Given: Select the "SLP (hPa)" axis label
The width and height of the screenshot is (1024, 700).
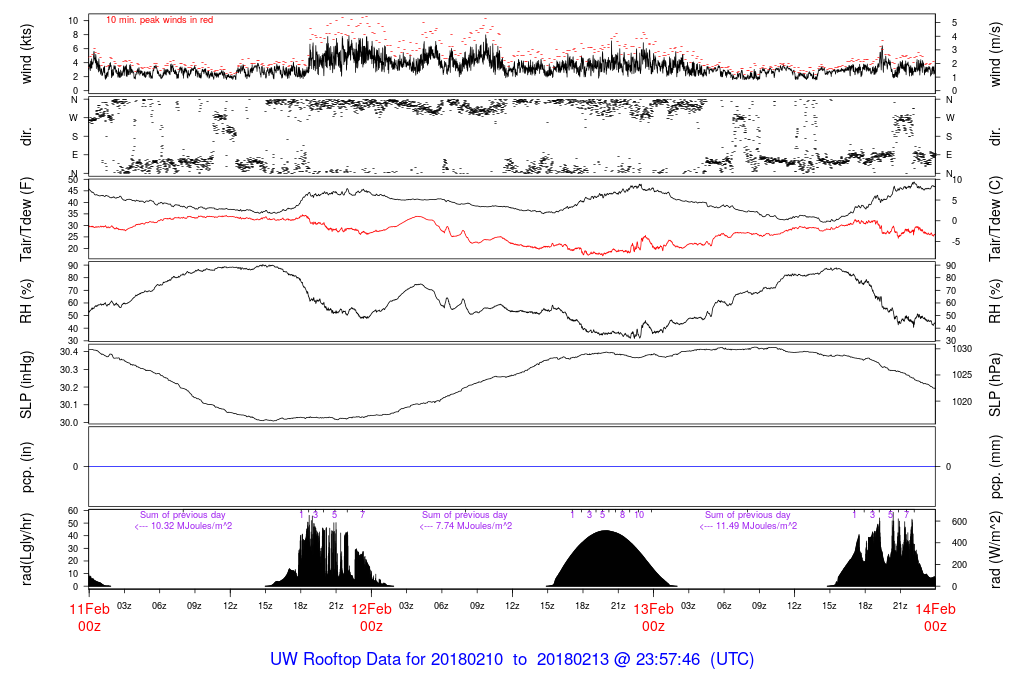Looking at the screenshot, I should (x=995, y=385).
